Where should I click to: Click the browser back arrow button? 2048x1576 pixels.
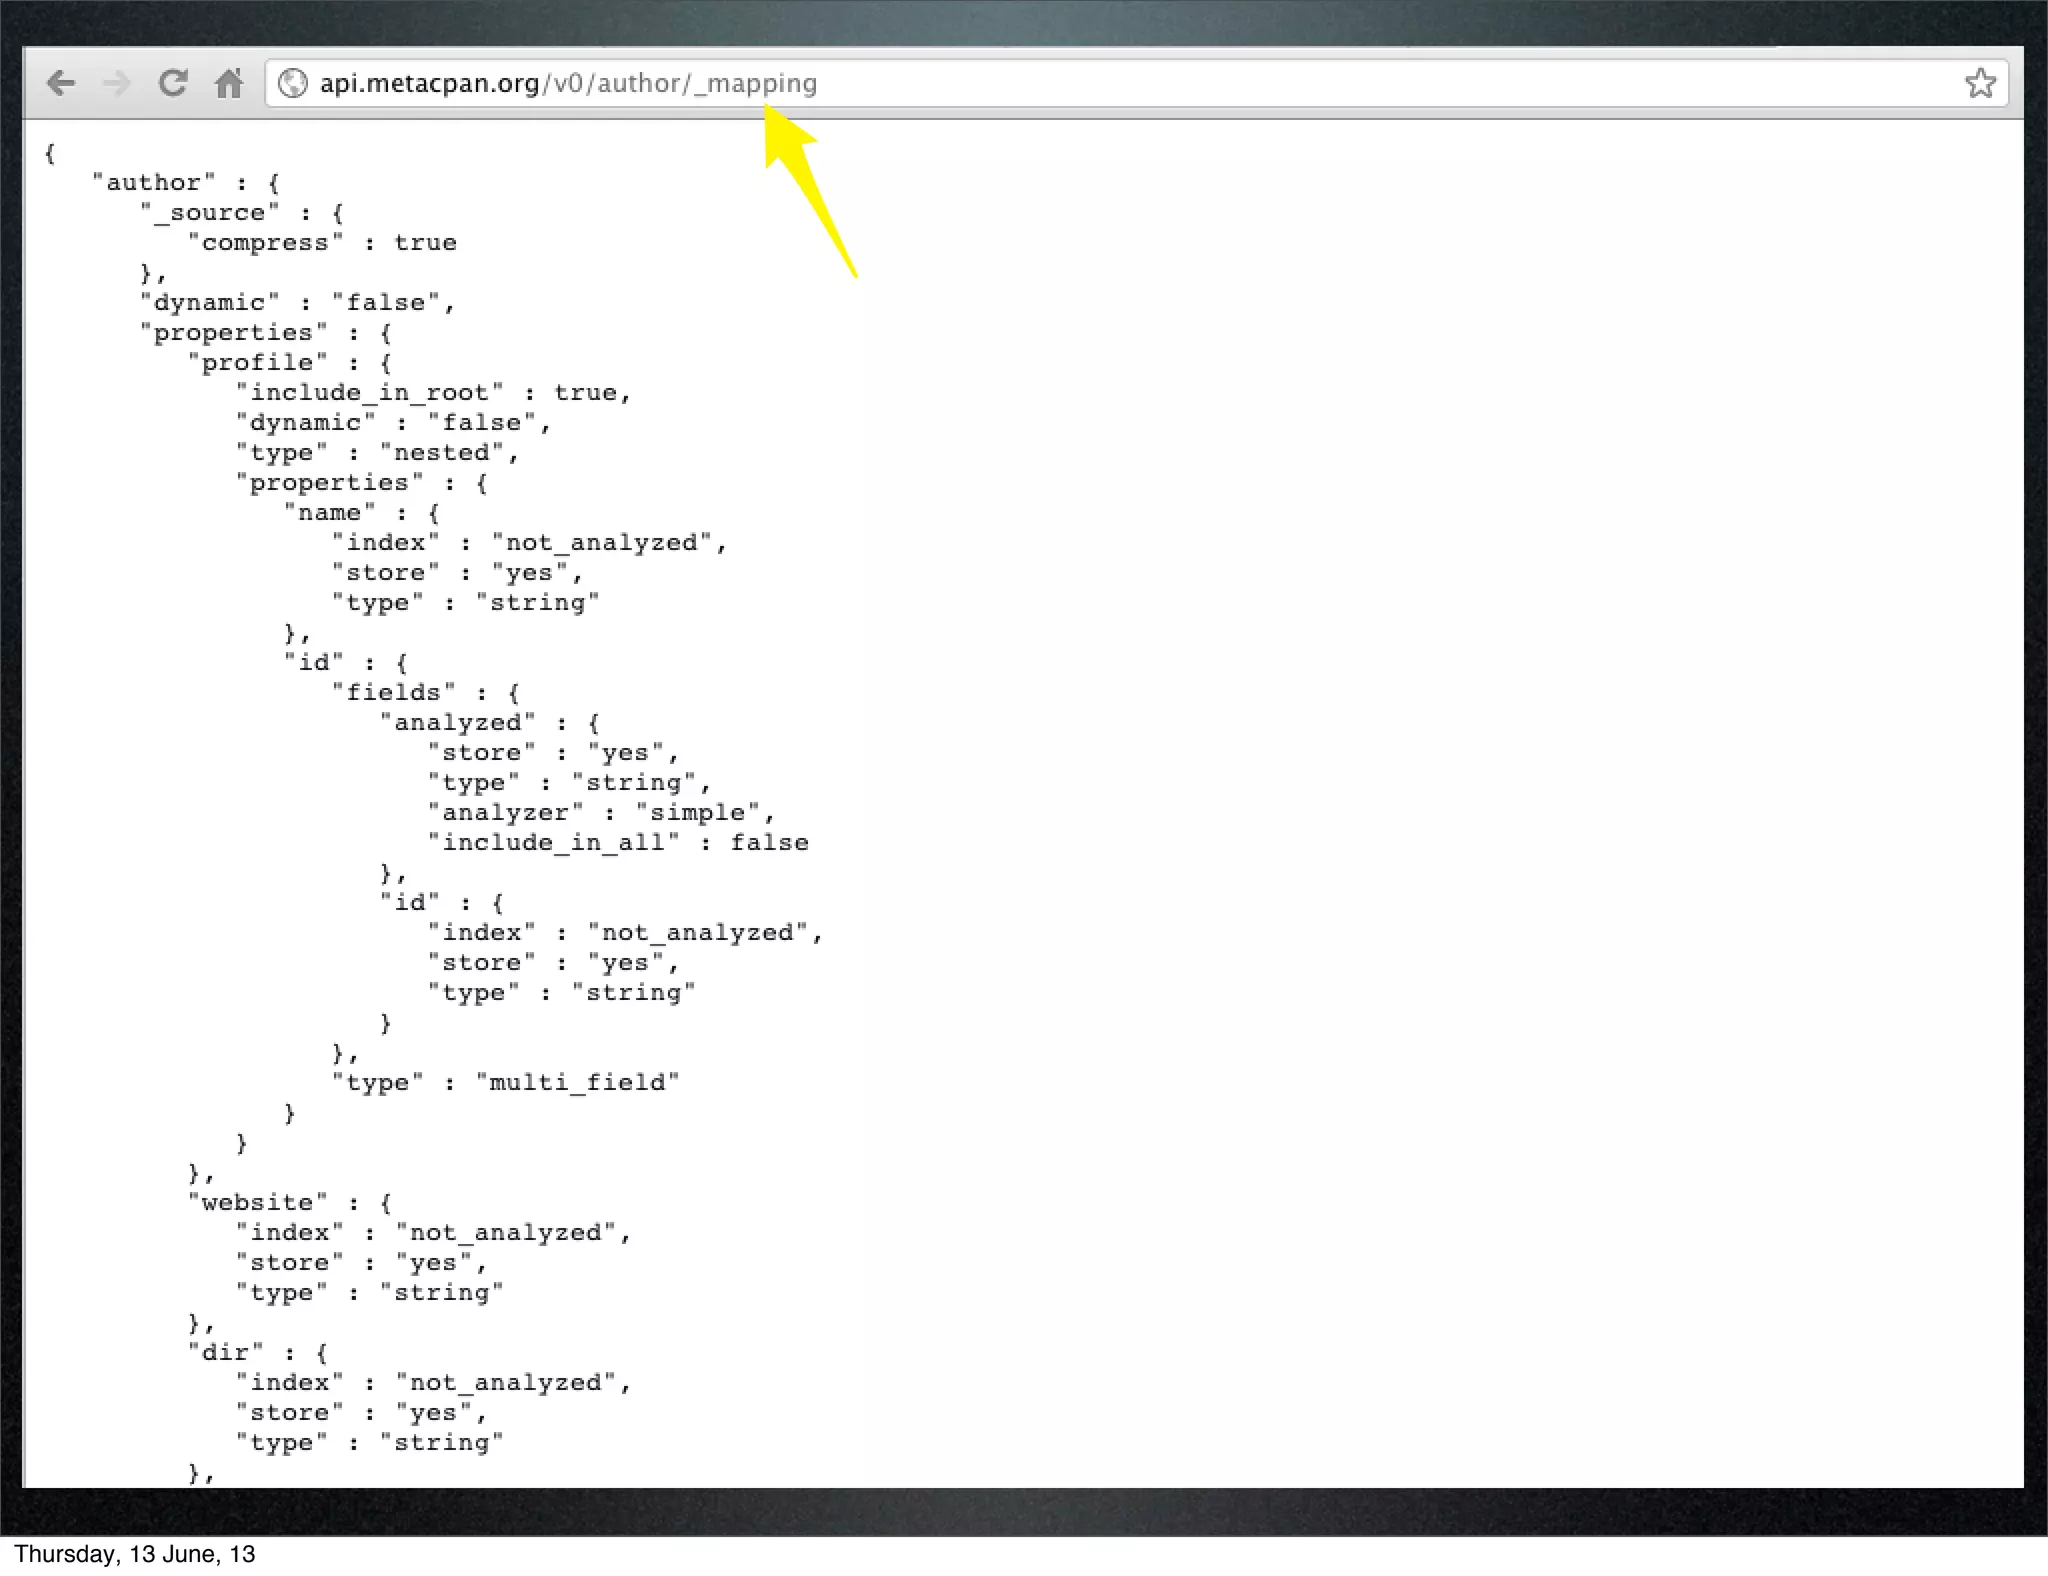pyautogui.click(x=61, y=83)
